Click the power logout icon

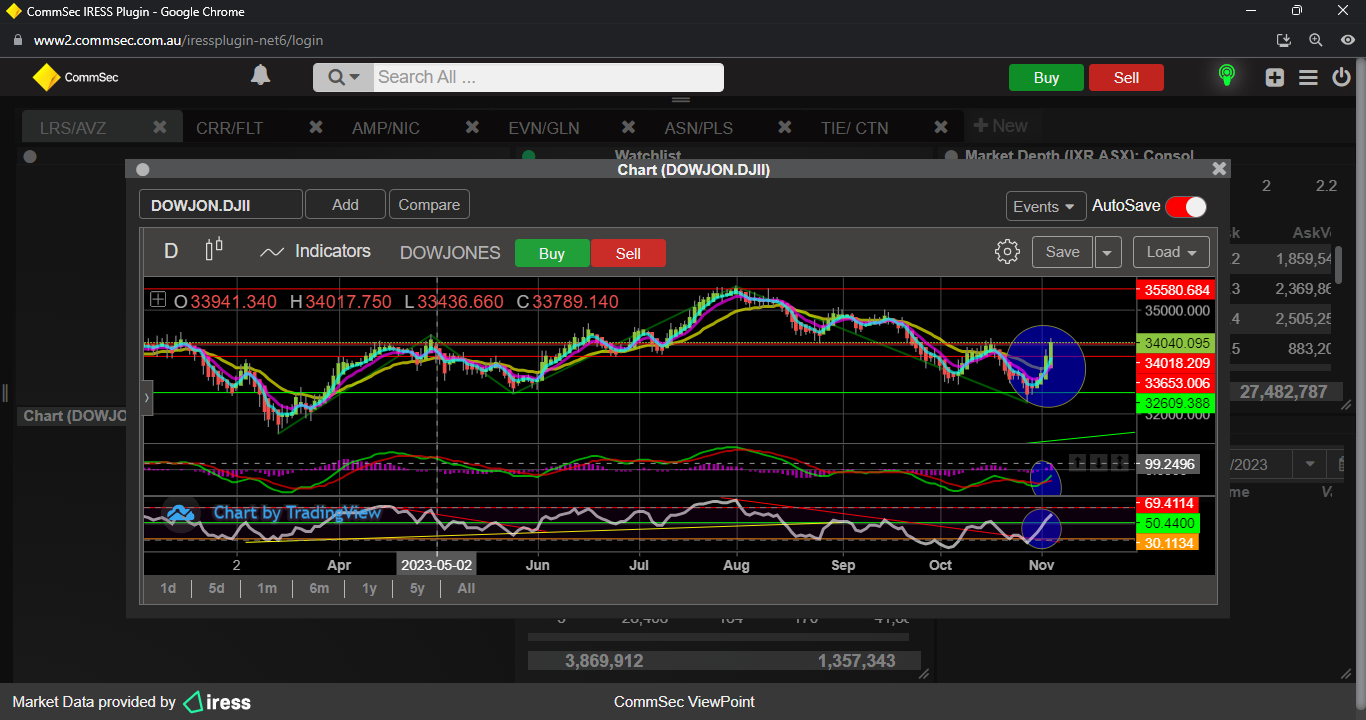(1341, 77)
